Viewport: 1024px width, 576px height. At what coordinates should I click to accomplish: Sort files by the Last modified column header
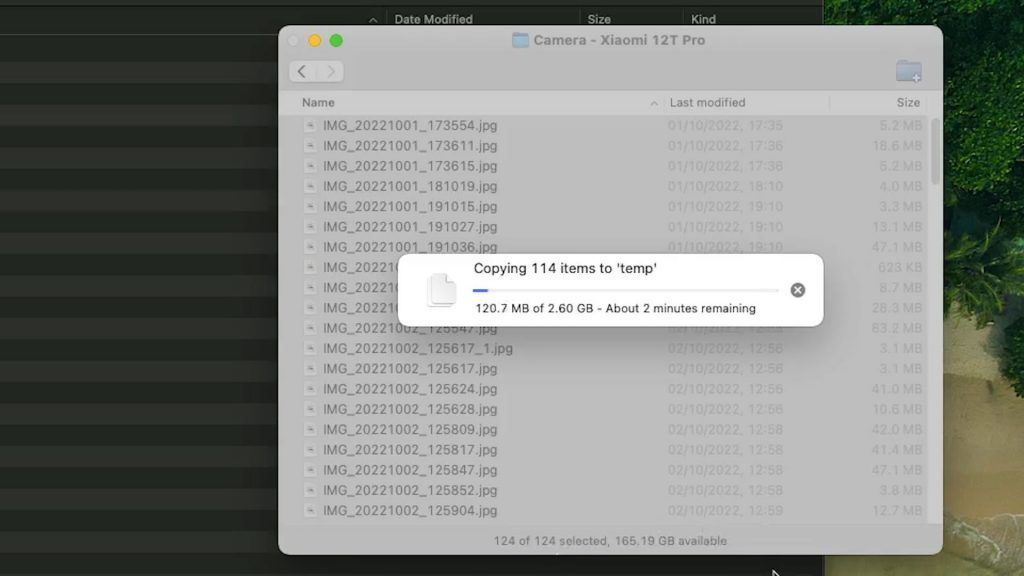pos(707,103)
